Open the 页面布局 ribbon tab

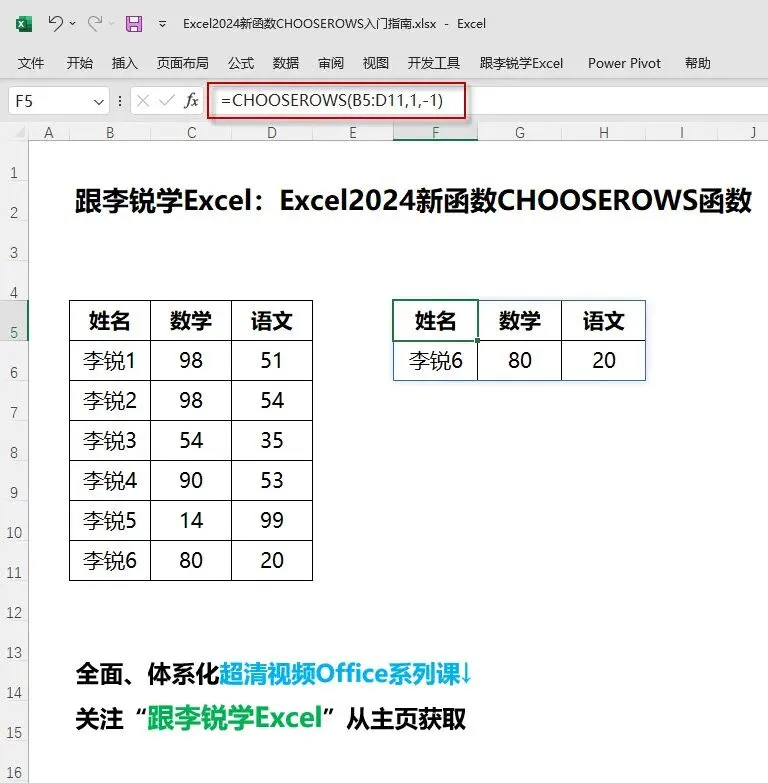183,63
